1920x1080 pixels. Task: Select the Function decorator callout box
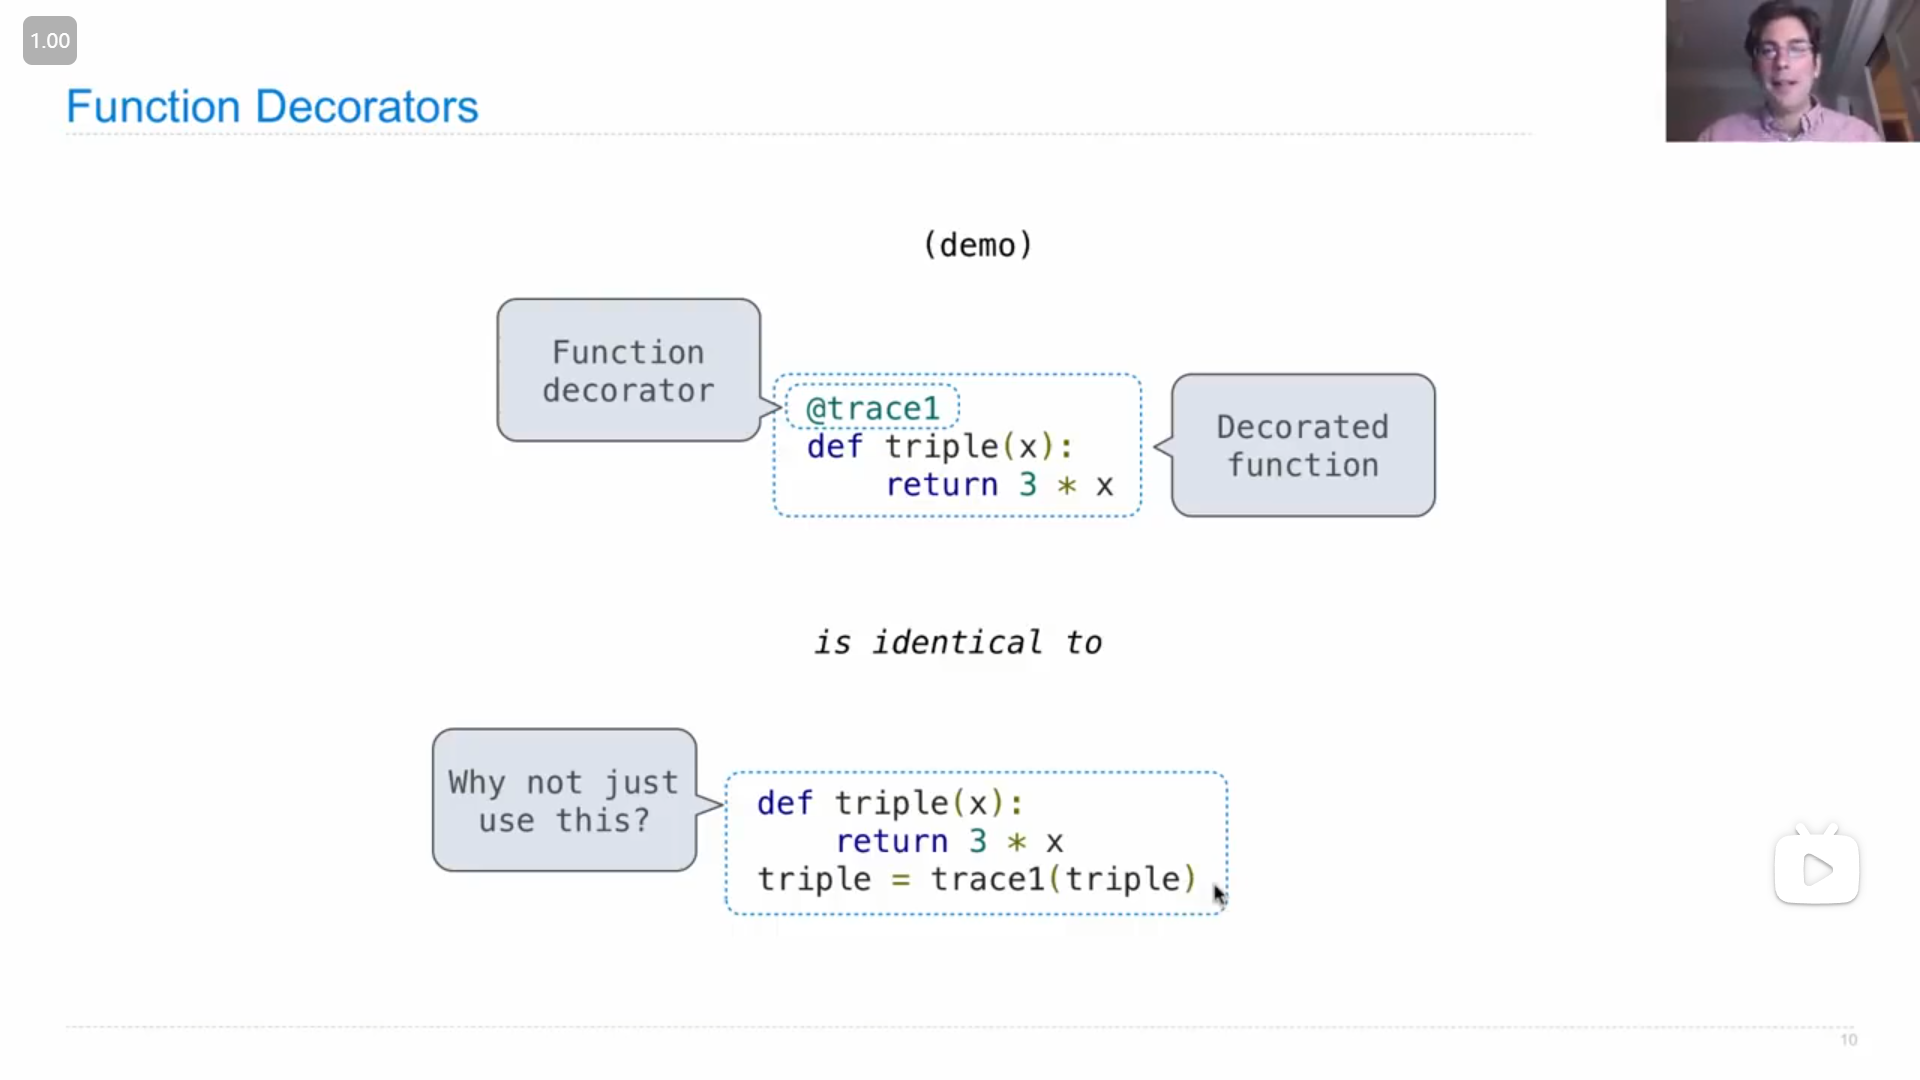point(628,370)
